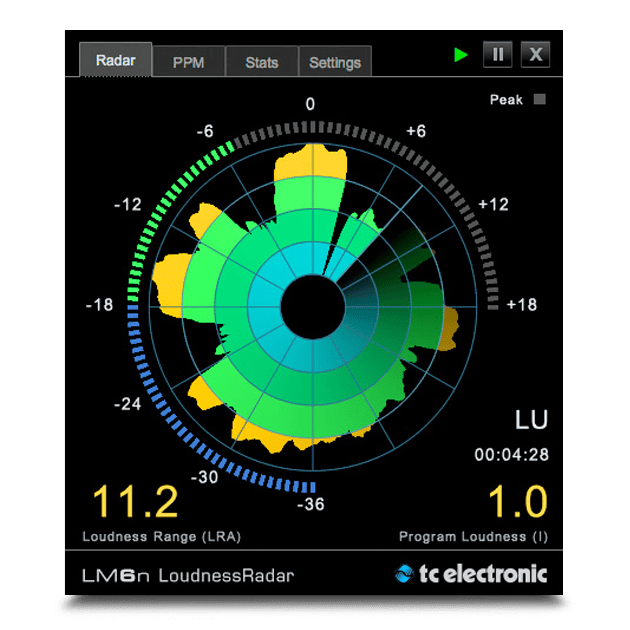Image resolution: width=630 pixels, height=630 pixels.
Task: Click the Peak label text
Action: click(506, 99)
